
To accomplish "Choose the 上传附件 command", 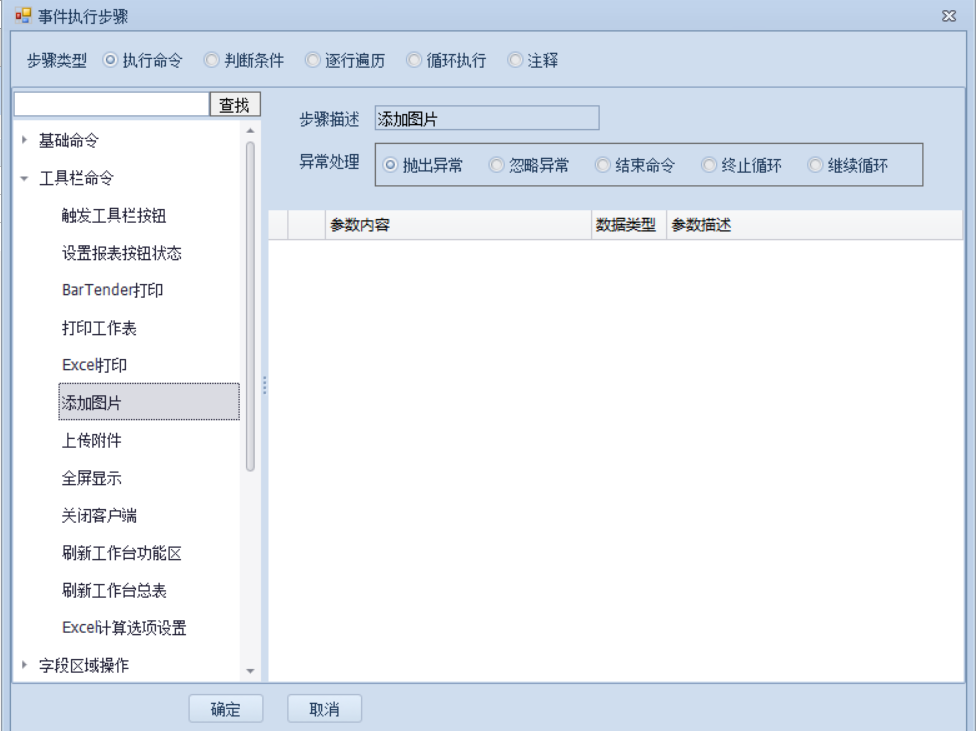I will 92,441.
